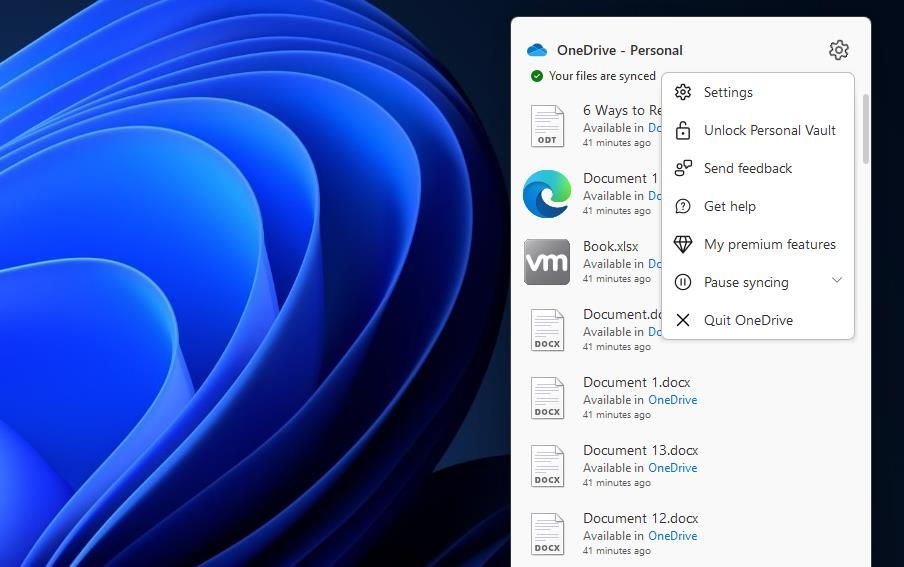Click the Get help question icon
The width and height of the screenshot is (904, 567).
[683, 206]
